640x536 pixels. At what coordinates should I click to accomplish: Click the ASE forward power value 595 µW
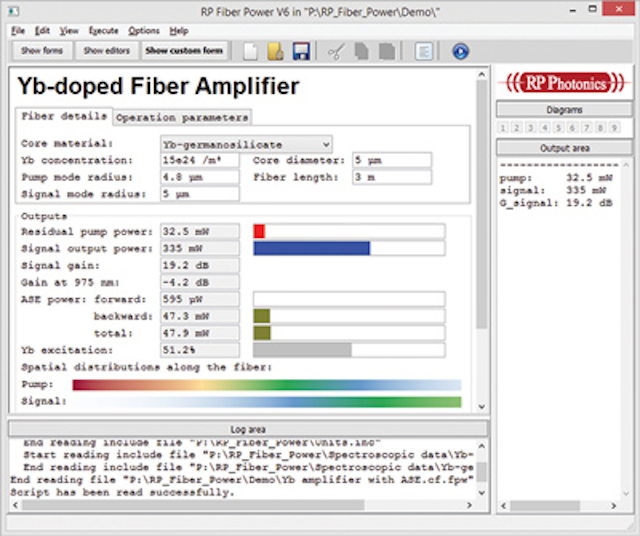[200, 299]
